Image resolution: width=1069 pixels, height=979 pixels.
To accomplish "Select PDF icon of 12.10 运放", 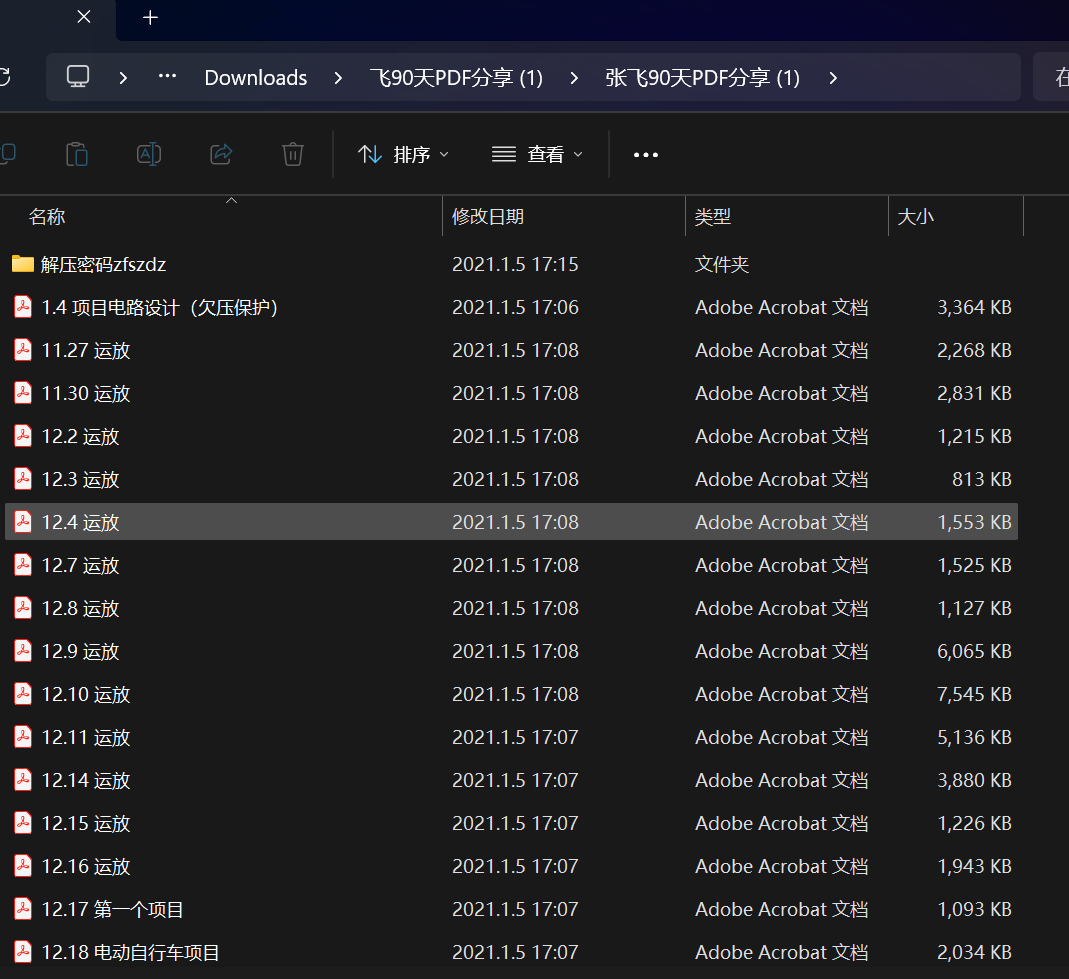I will [23, 693].
